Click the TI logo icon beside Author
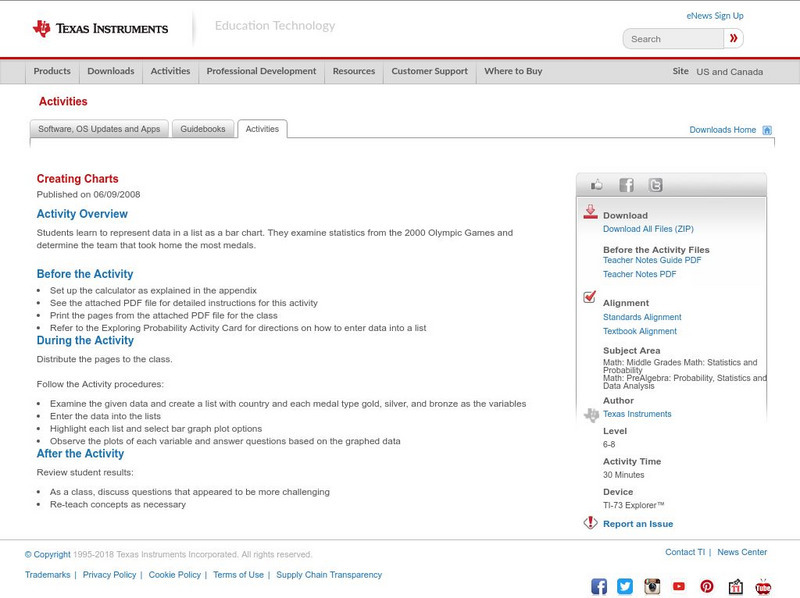This screenshot has width=800, height=598. pyautogui.click(x=591, y=415)
